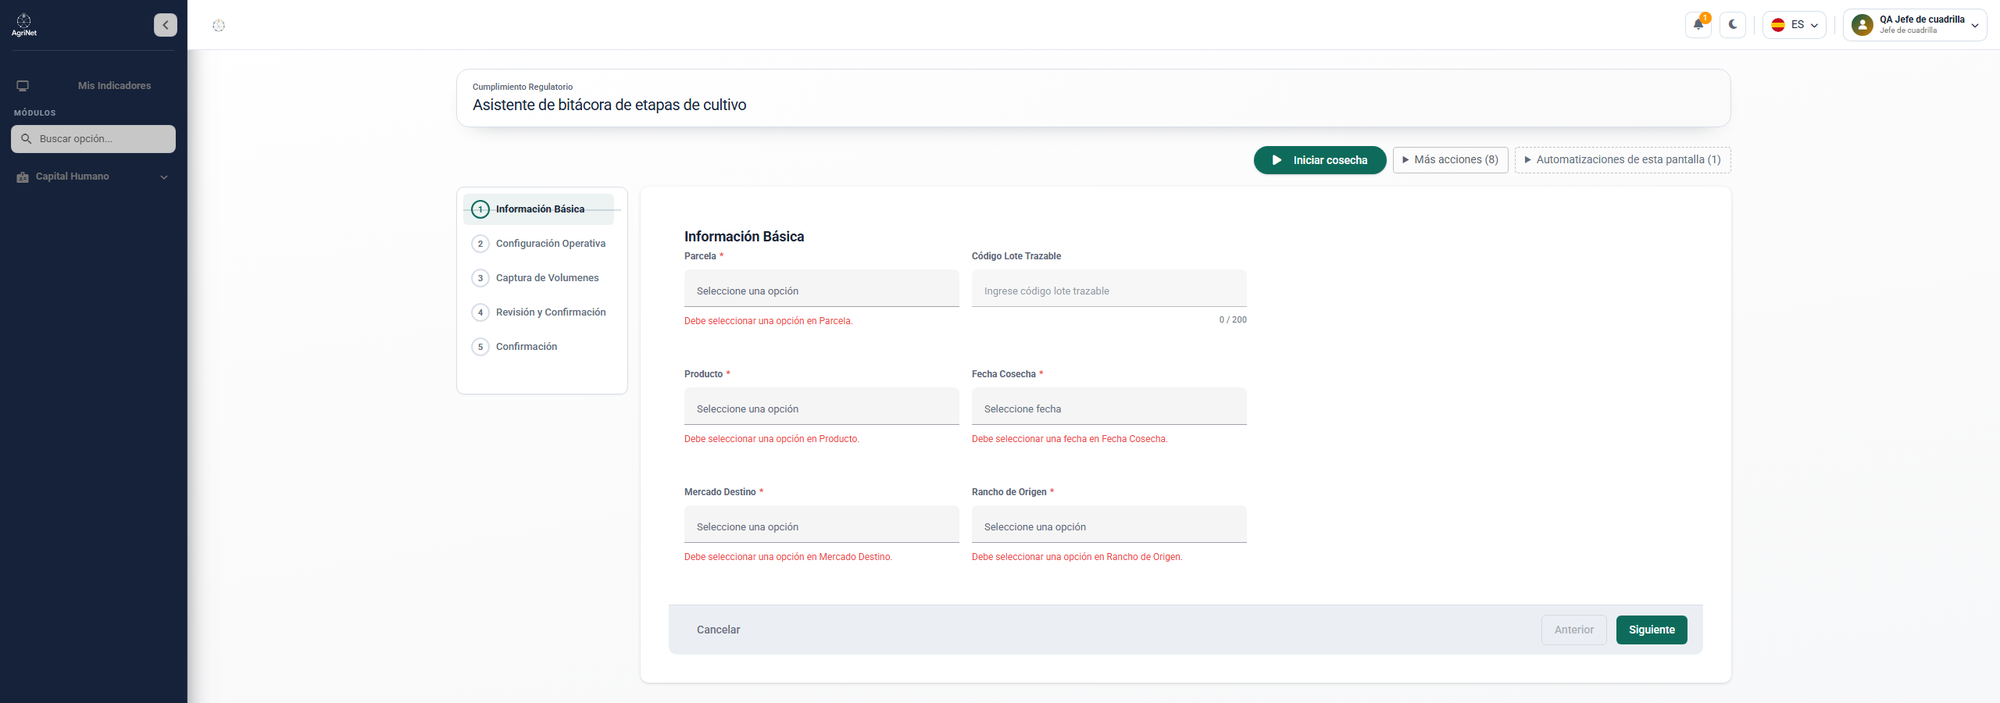This screenshot has height=703, width=2000.
Task: Open the QA Jefe de cuadrilla user menu
Action: pos(1914,25)
